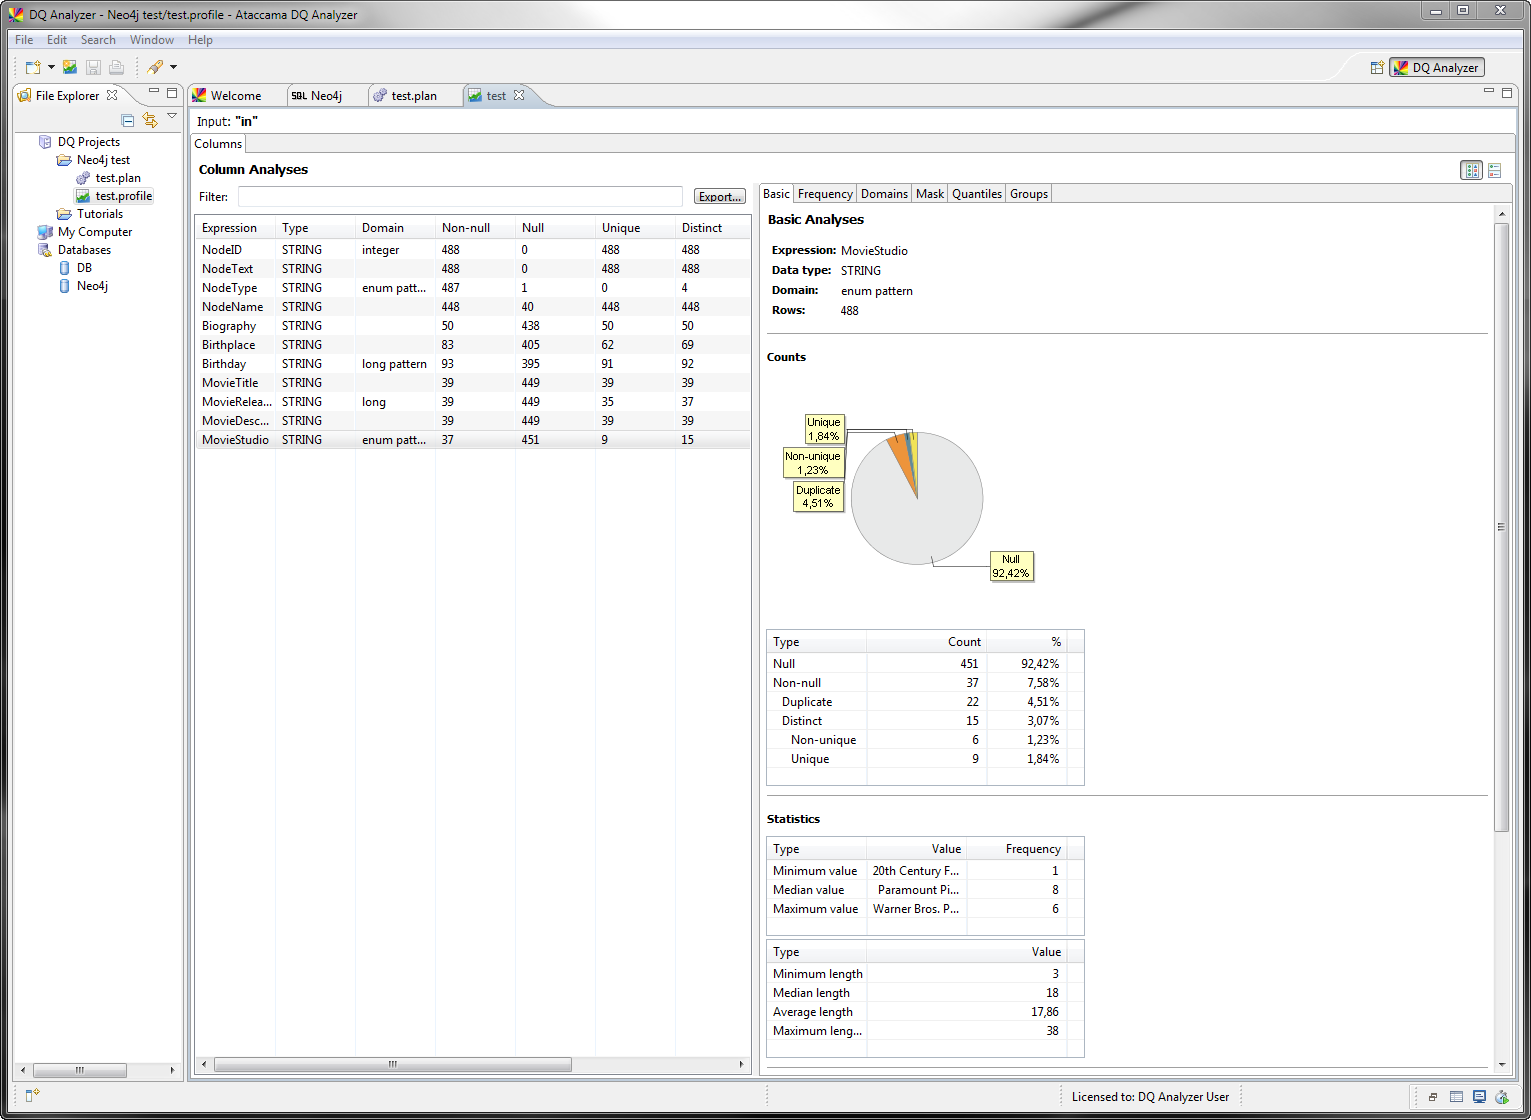
Task: Select the Groups analysis tab
Action: click(x=1029, y=194)
